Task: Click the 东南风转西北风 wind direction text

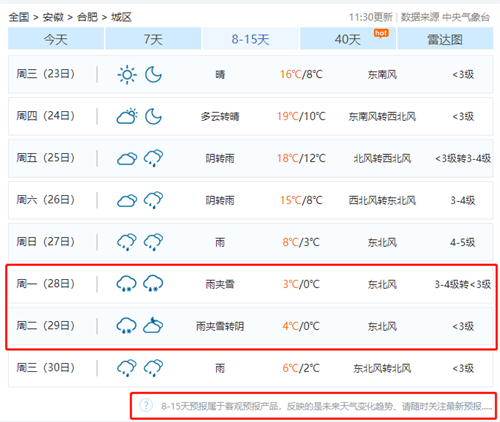Action: 382,116
